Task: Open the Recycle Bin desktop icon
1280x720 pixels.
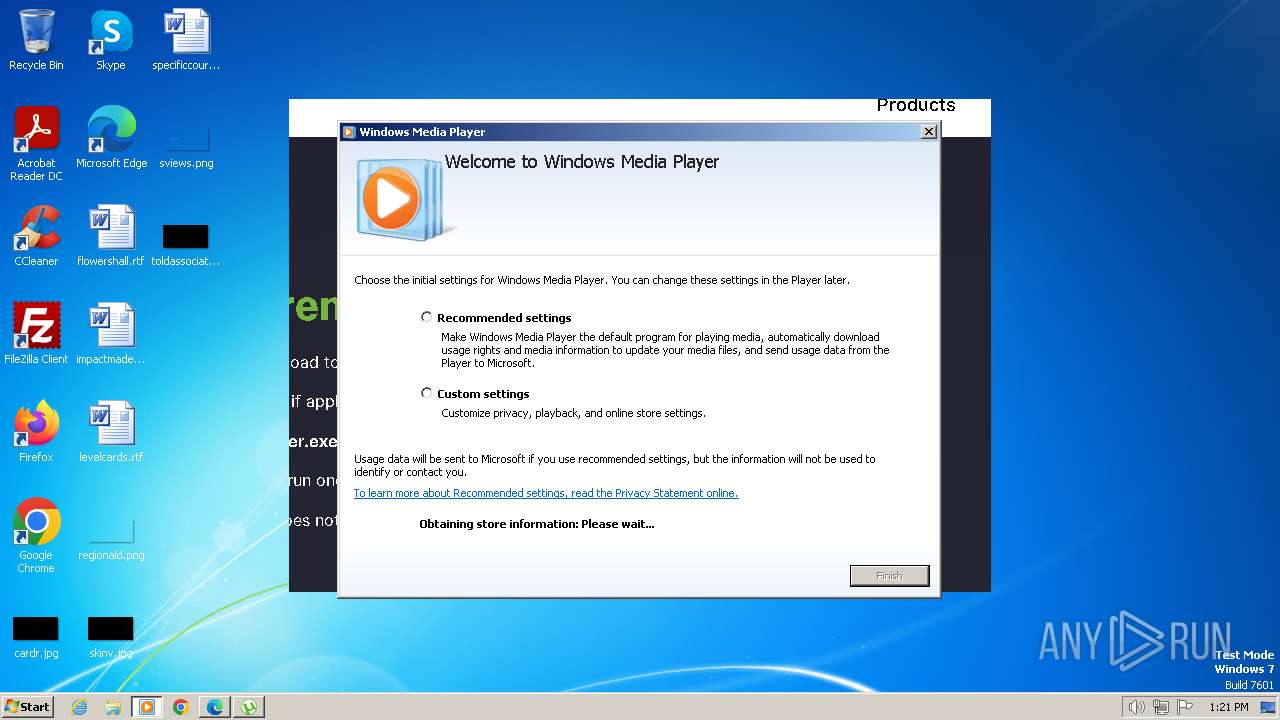Action: pos(36,40)
